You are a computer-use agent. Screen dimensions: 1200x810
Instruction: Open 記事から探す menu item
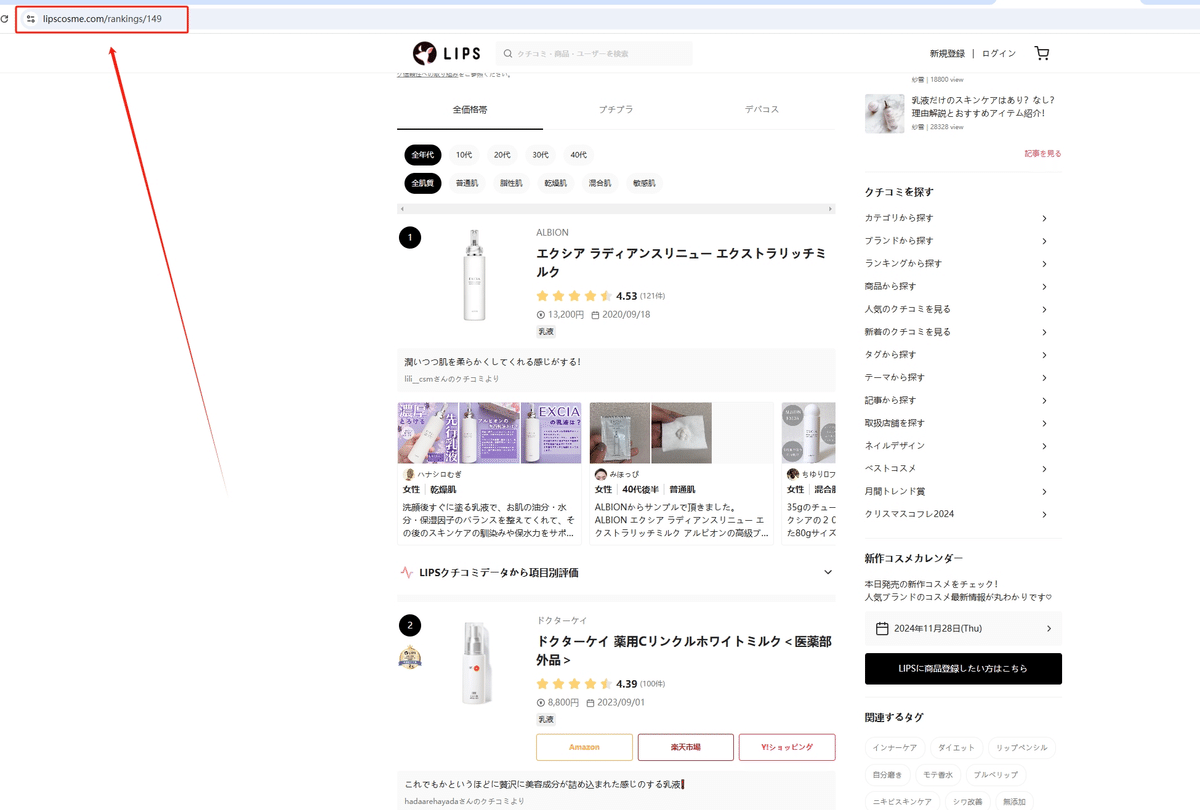click(x=890, y=400)
